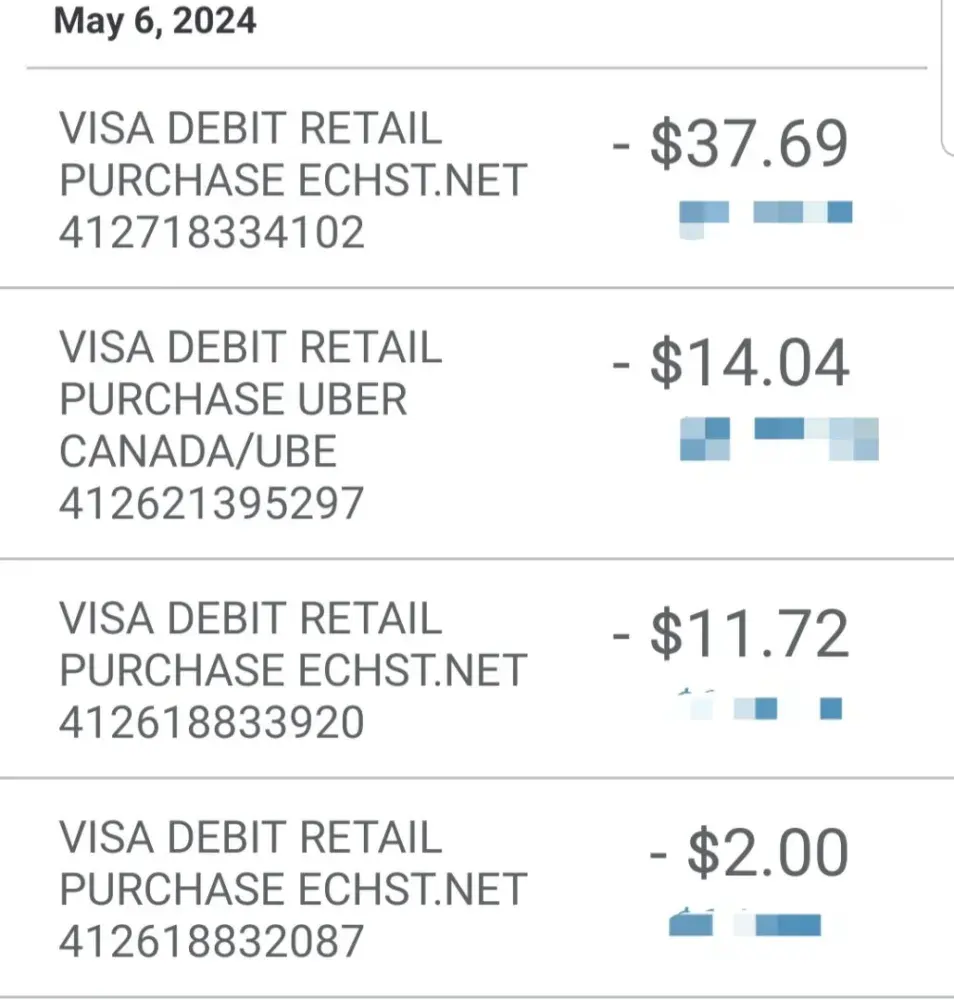The image size is (954, 1000).
Task: Click the -$14.04 amount
Action: [731, 364]
